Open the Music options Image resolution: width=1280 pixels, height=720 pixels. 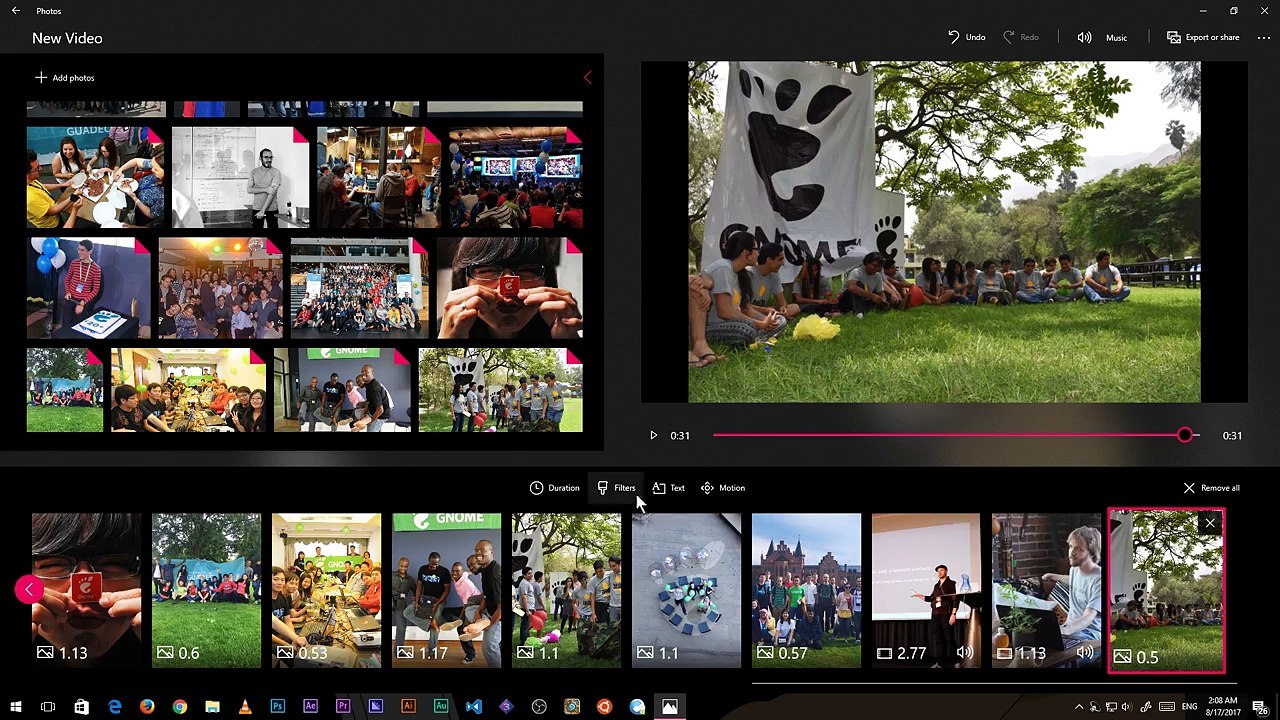[1102, 37]
